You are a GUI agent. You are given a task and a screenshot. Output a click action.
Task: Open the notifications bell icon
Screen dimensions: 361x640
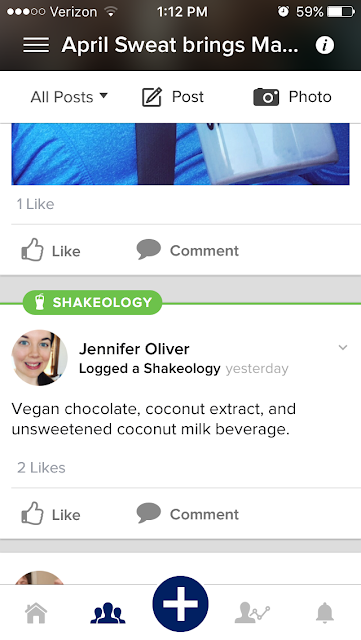click(325, 613)
